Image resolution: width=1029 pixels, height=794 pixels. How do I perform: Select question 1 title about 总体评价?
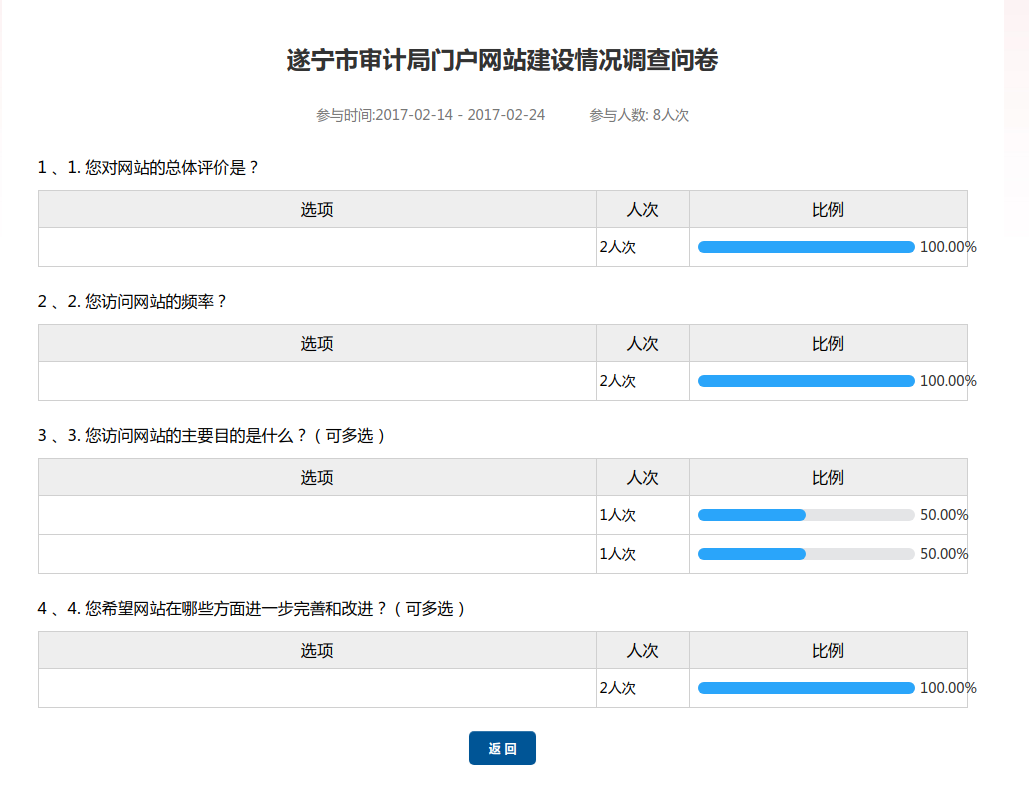(x=149, y=168)
